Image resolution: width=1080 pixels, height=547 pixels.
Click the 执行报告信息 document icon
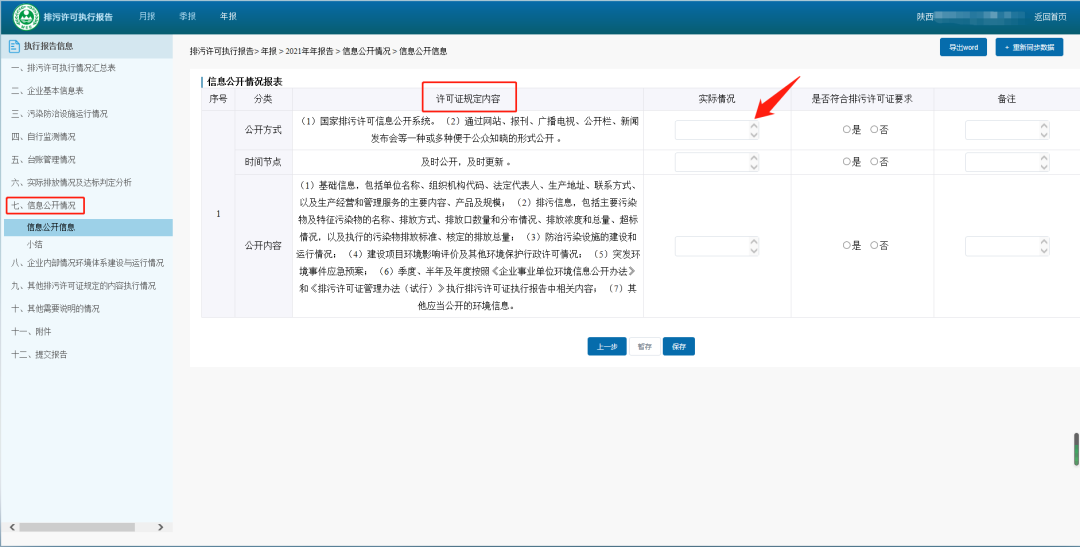[14, 46]
